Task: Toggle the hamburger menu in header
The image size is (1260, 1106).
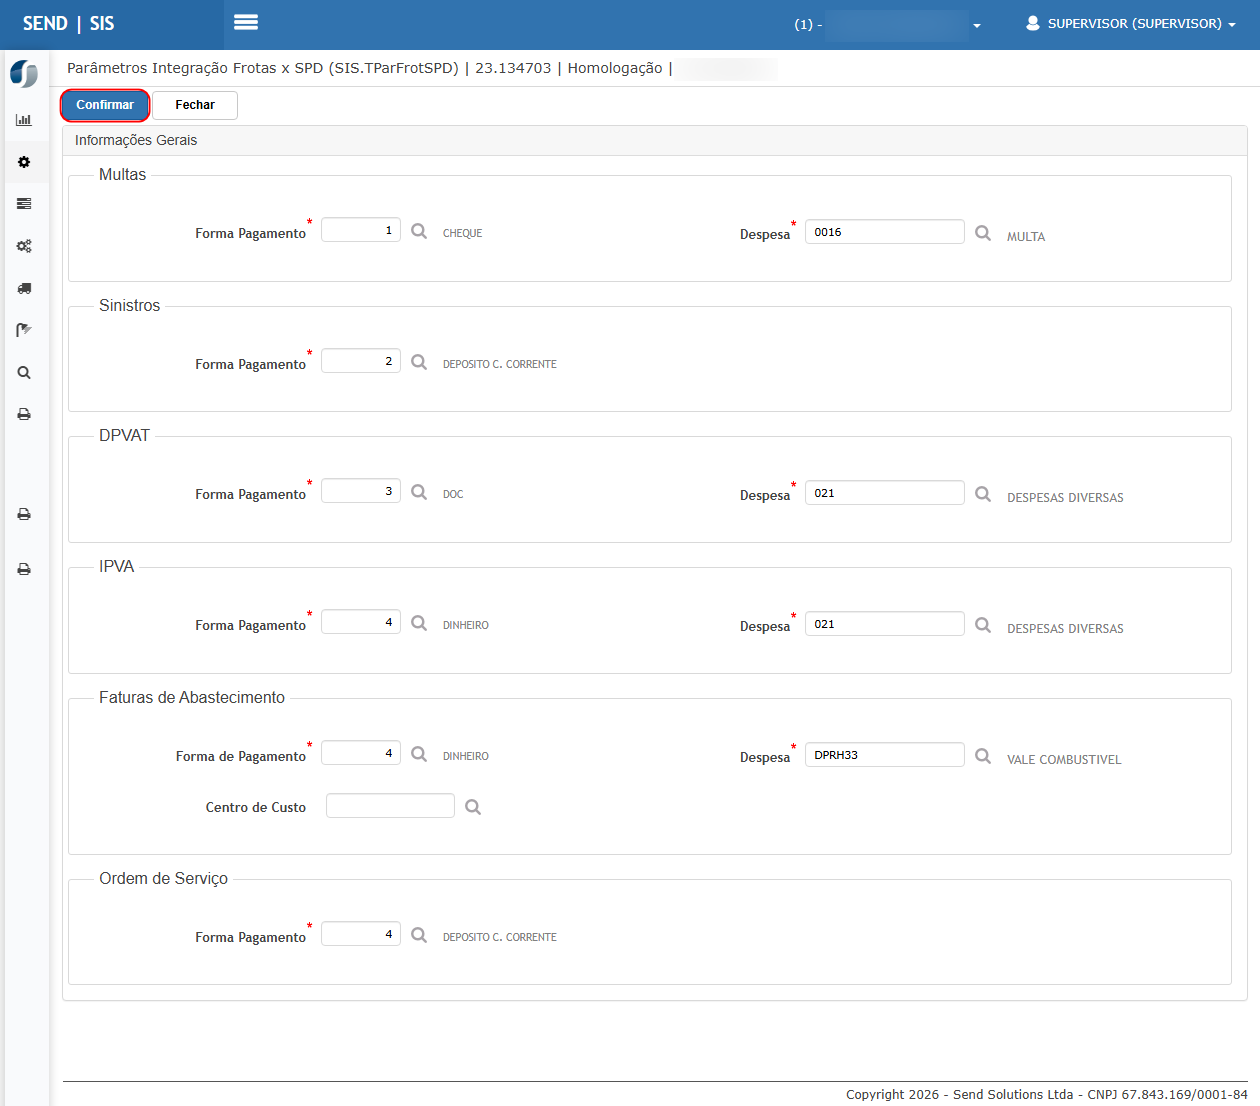Action: tap(246, 23)
